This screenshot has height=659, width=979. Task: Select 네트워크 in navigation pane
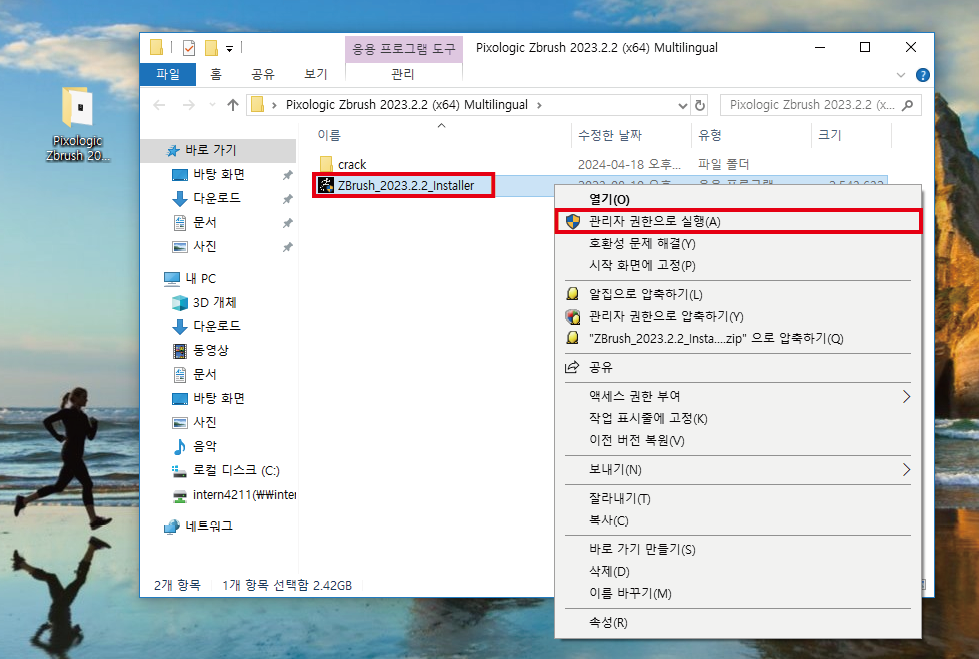coord(209,526)
